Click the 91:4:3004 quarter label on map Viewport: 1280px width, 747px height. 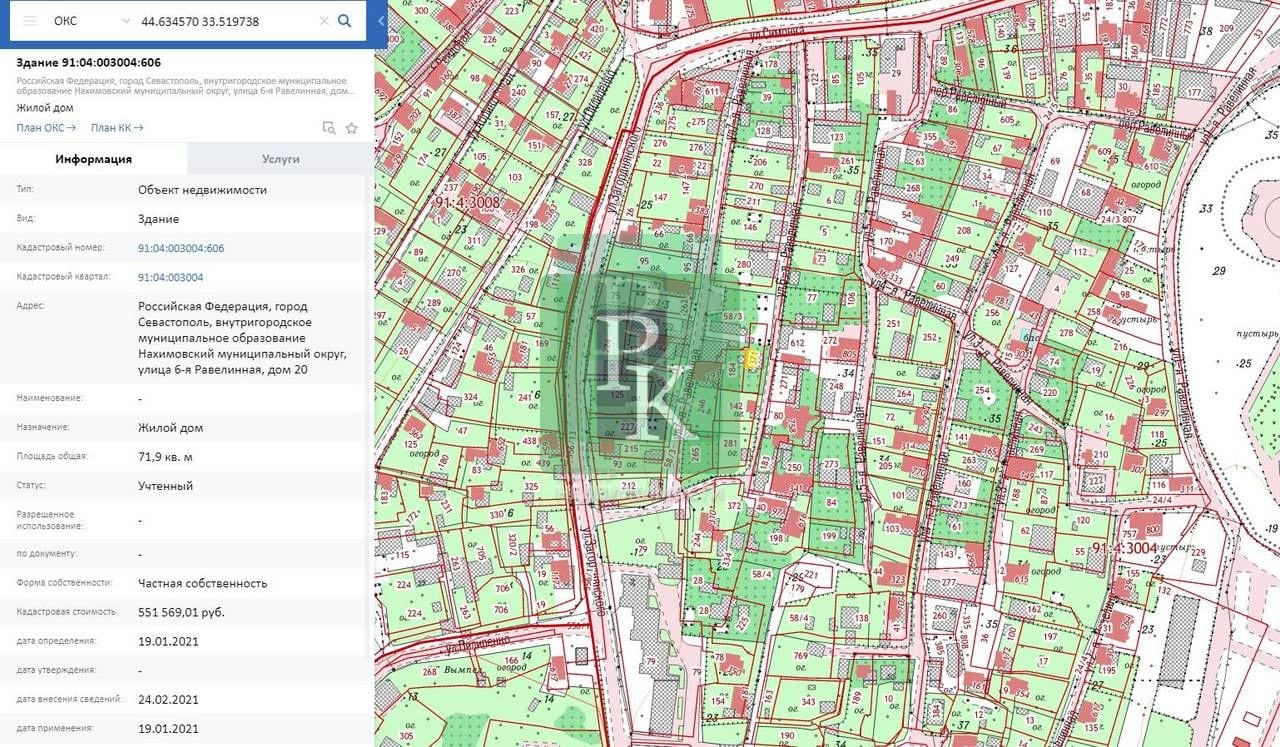click(1124, 547)
